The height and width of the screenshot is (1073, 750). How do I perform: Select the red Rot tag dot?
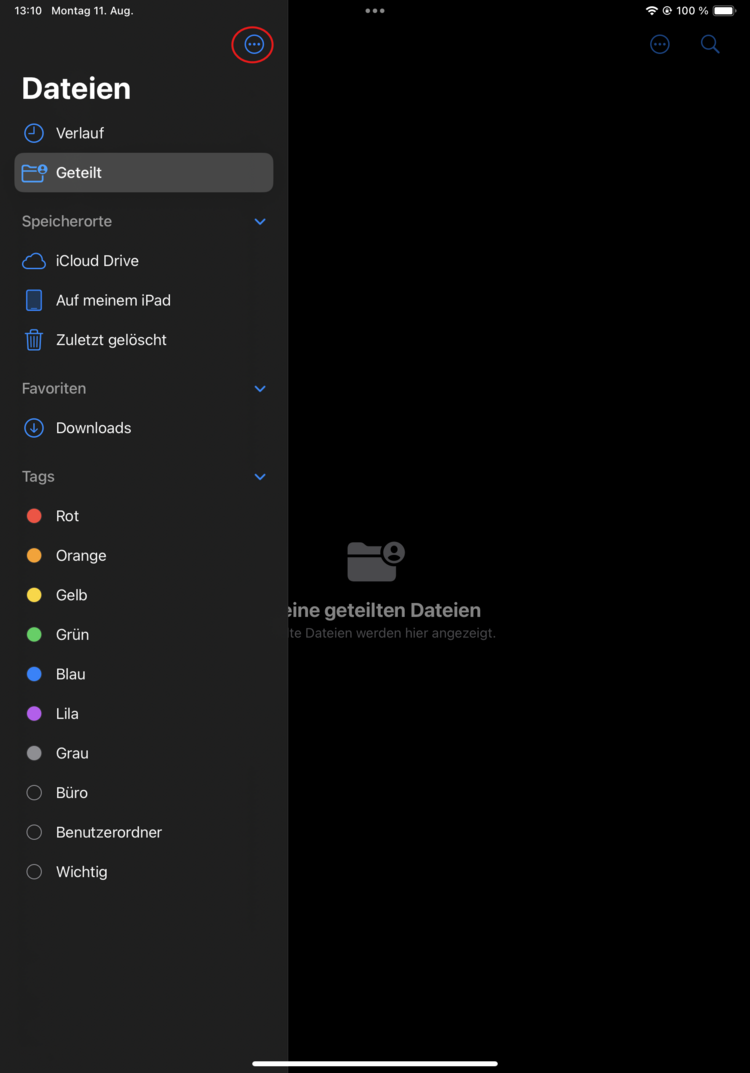tap(34, 516)
